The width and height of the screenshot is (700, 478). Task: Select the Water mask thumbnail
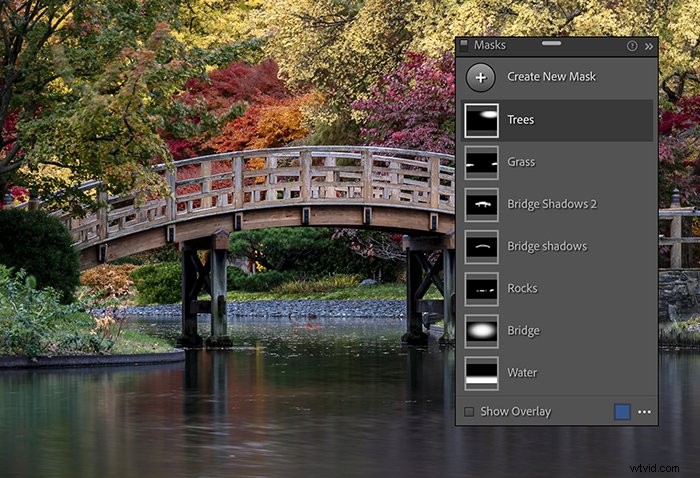coord(481,374)
